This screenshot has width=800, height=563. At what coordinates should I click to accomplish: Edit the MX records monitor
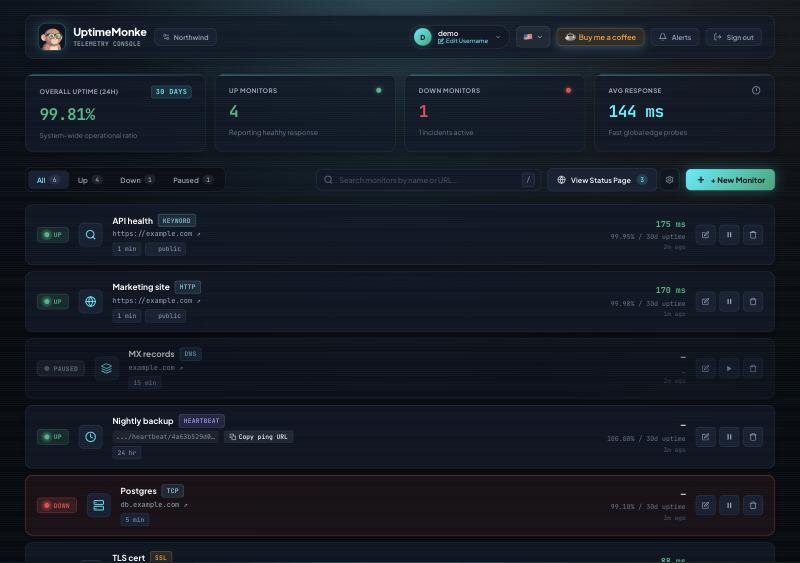point(705,369)
